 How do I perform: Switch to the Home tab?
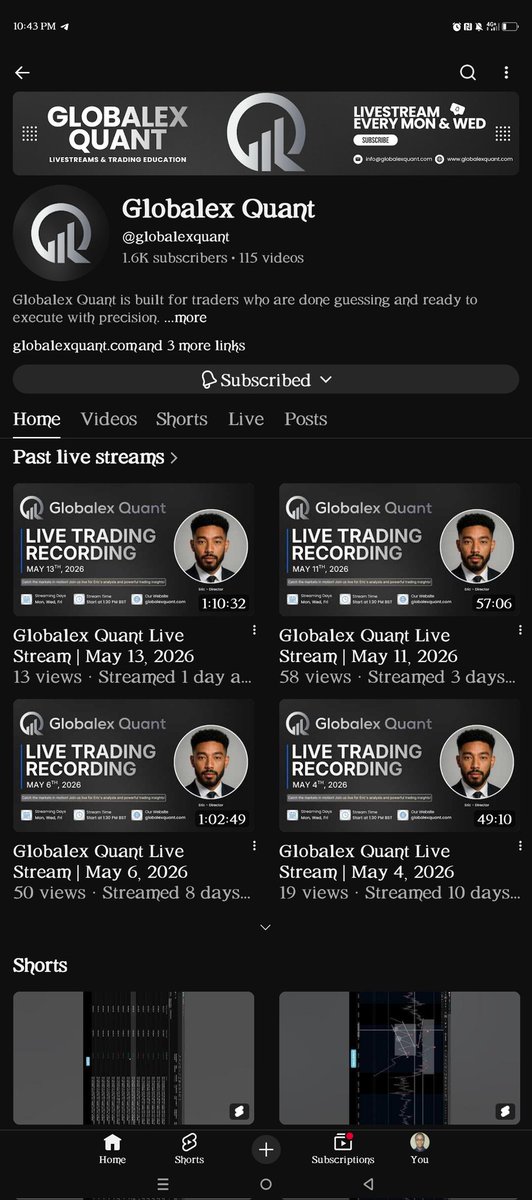(x=36, y=419)
